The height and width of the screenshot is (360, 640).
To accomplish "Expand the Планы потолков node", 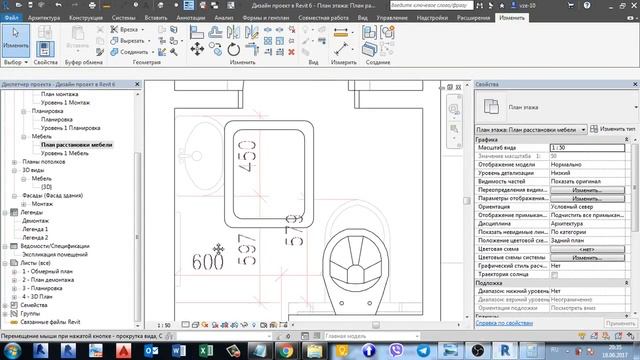I will (x=14, y=162).
